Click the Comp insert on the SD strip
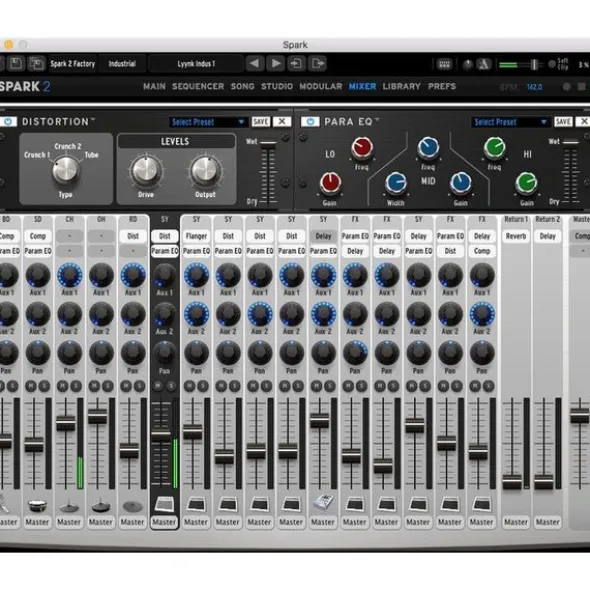The height and width of the screenshot is (591, 590). point(37,236)
